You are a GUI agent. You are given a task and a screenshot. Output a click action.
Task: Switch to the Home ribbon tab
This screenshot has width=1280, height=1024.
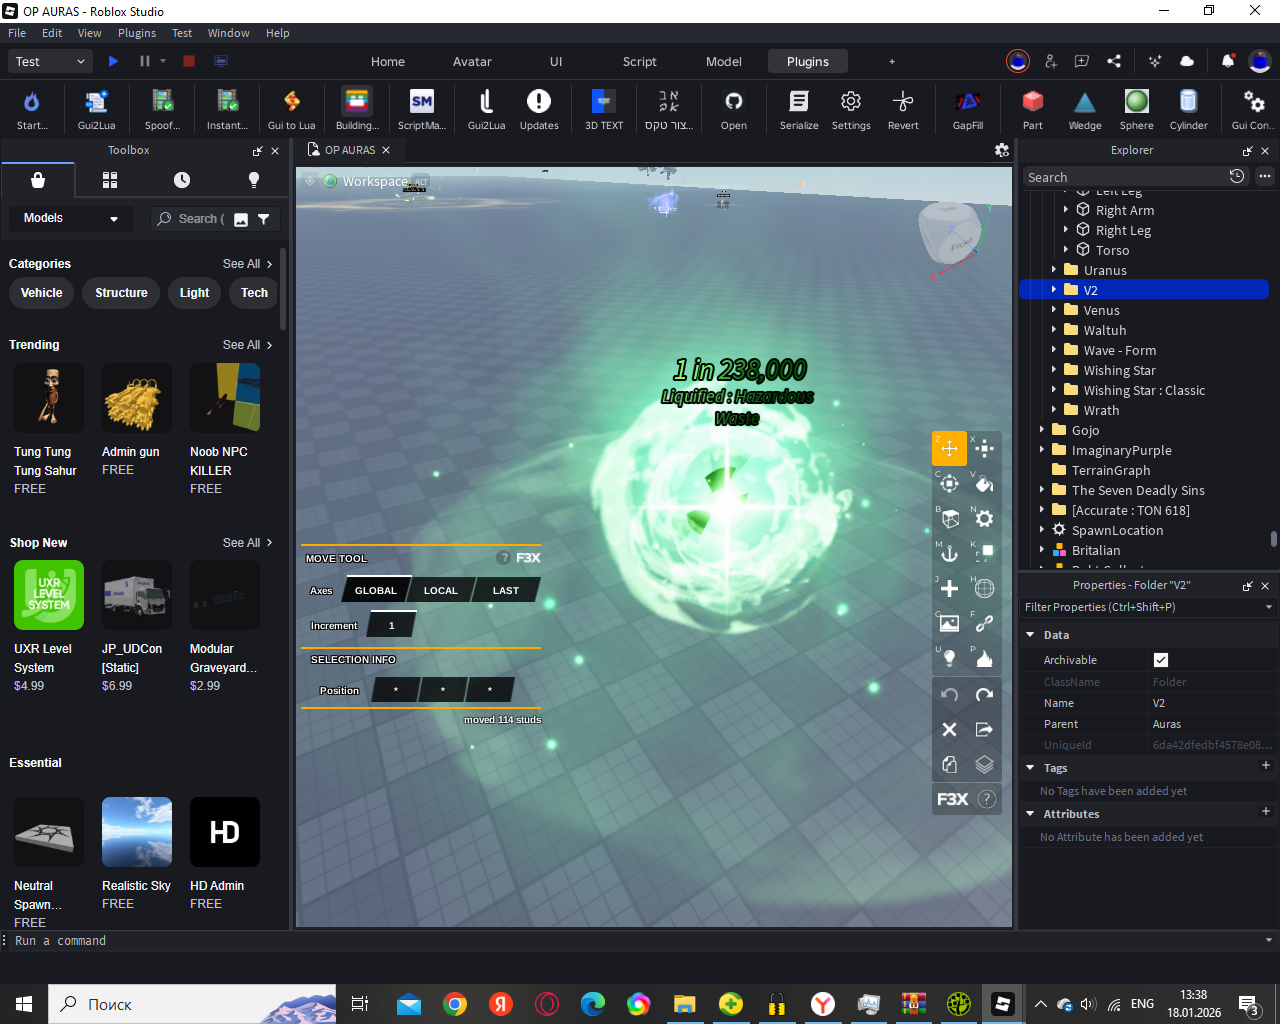click(388, 61)
